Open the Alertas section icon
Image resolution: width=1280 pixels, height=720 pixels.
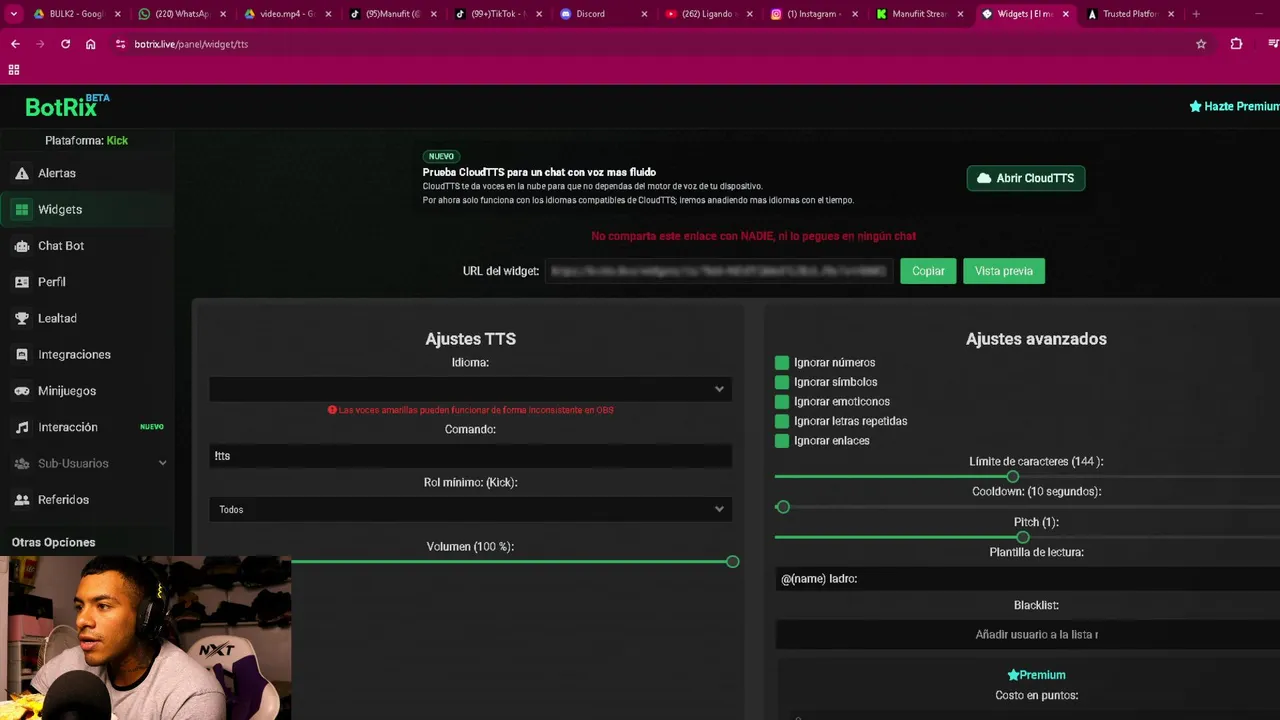coord(22,173)
